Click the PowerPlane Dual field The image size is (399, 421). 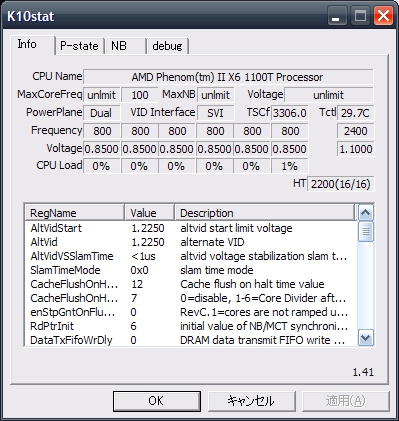101,113
